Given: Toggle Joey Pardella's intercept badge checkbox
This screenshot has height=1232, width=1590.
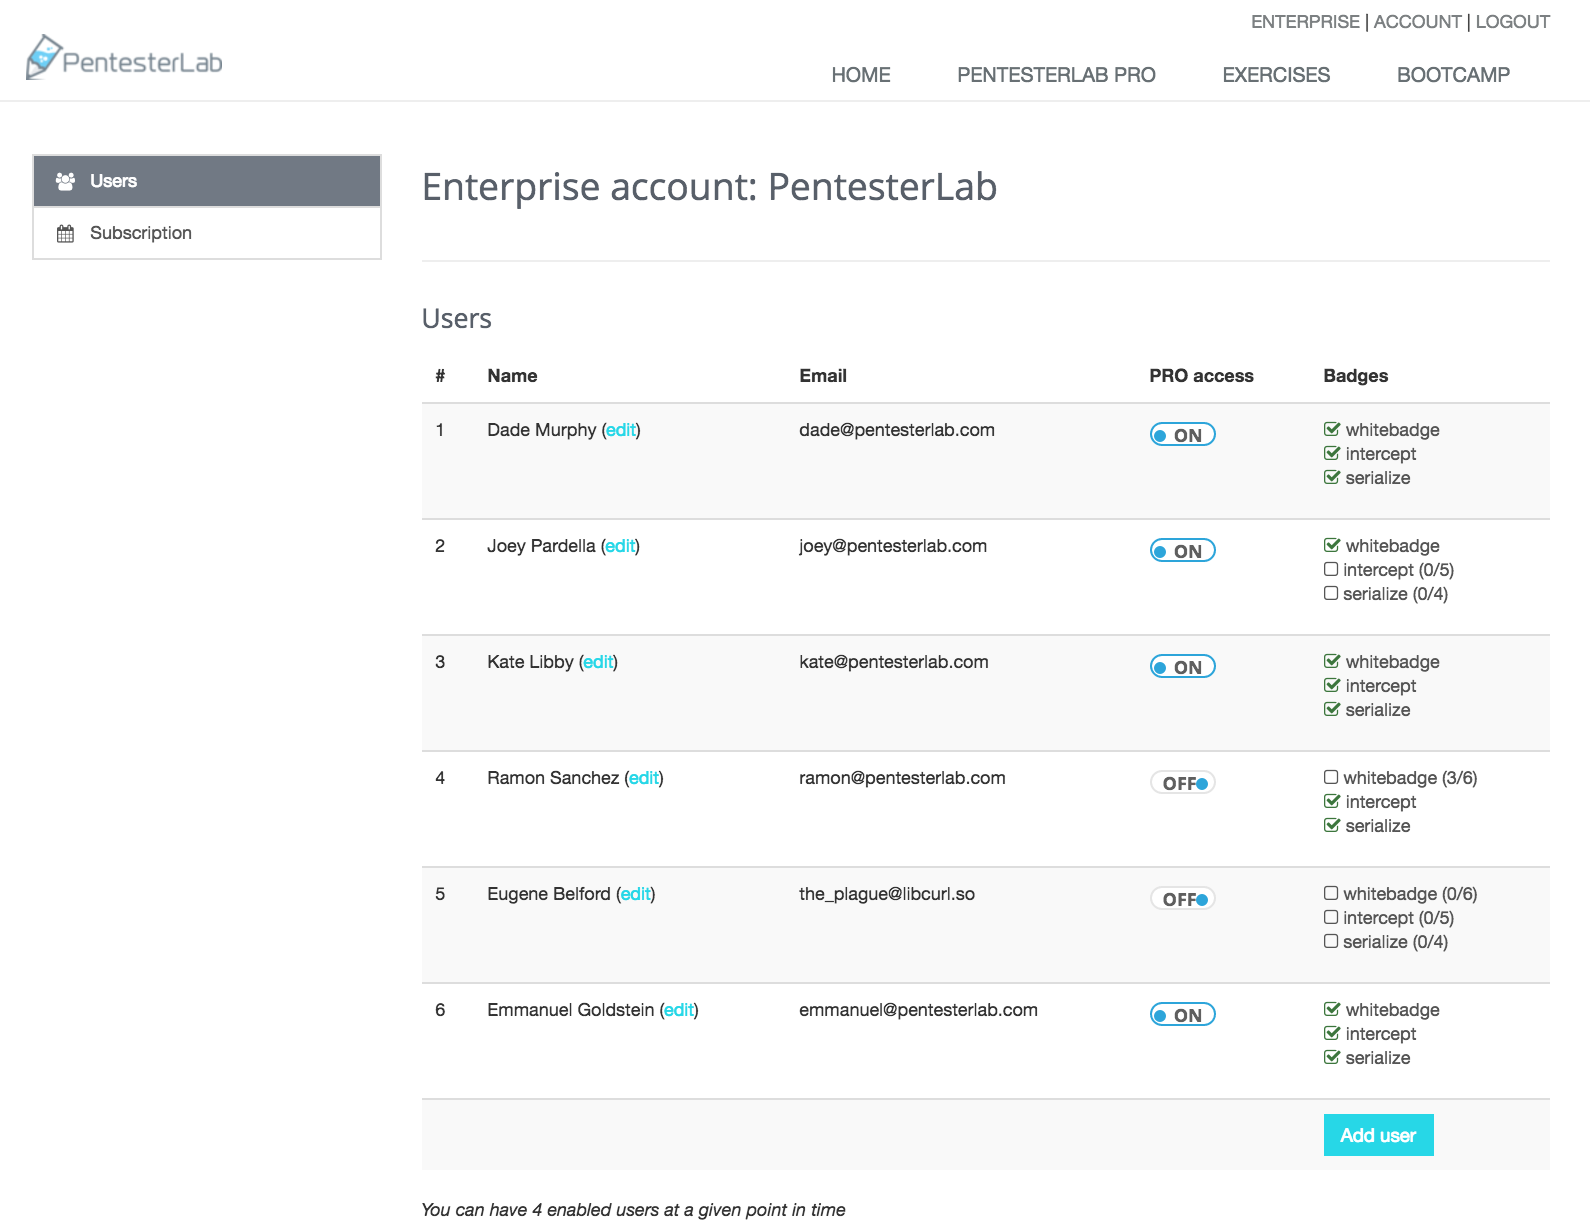Looking at the screenshot, I should coord(1331,568).
